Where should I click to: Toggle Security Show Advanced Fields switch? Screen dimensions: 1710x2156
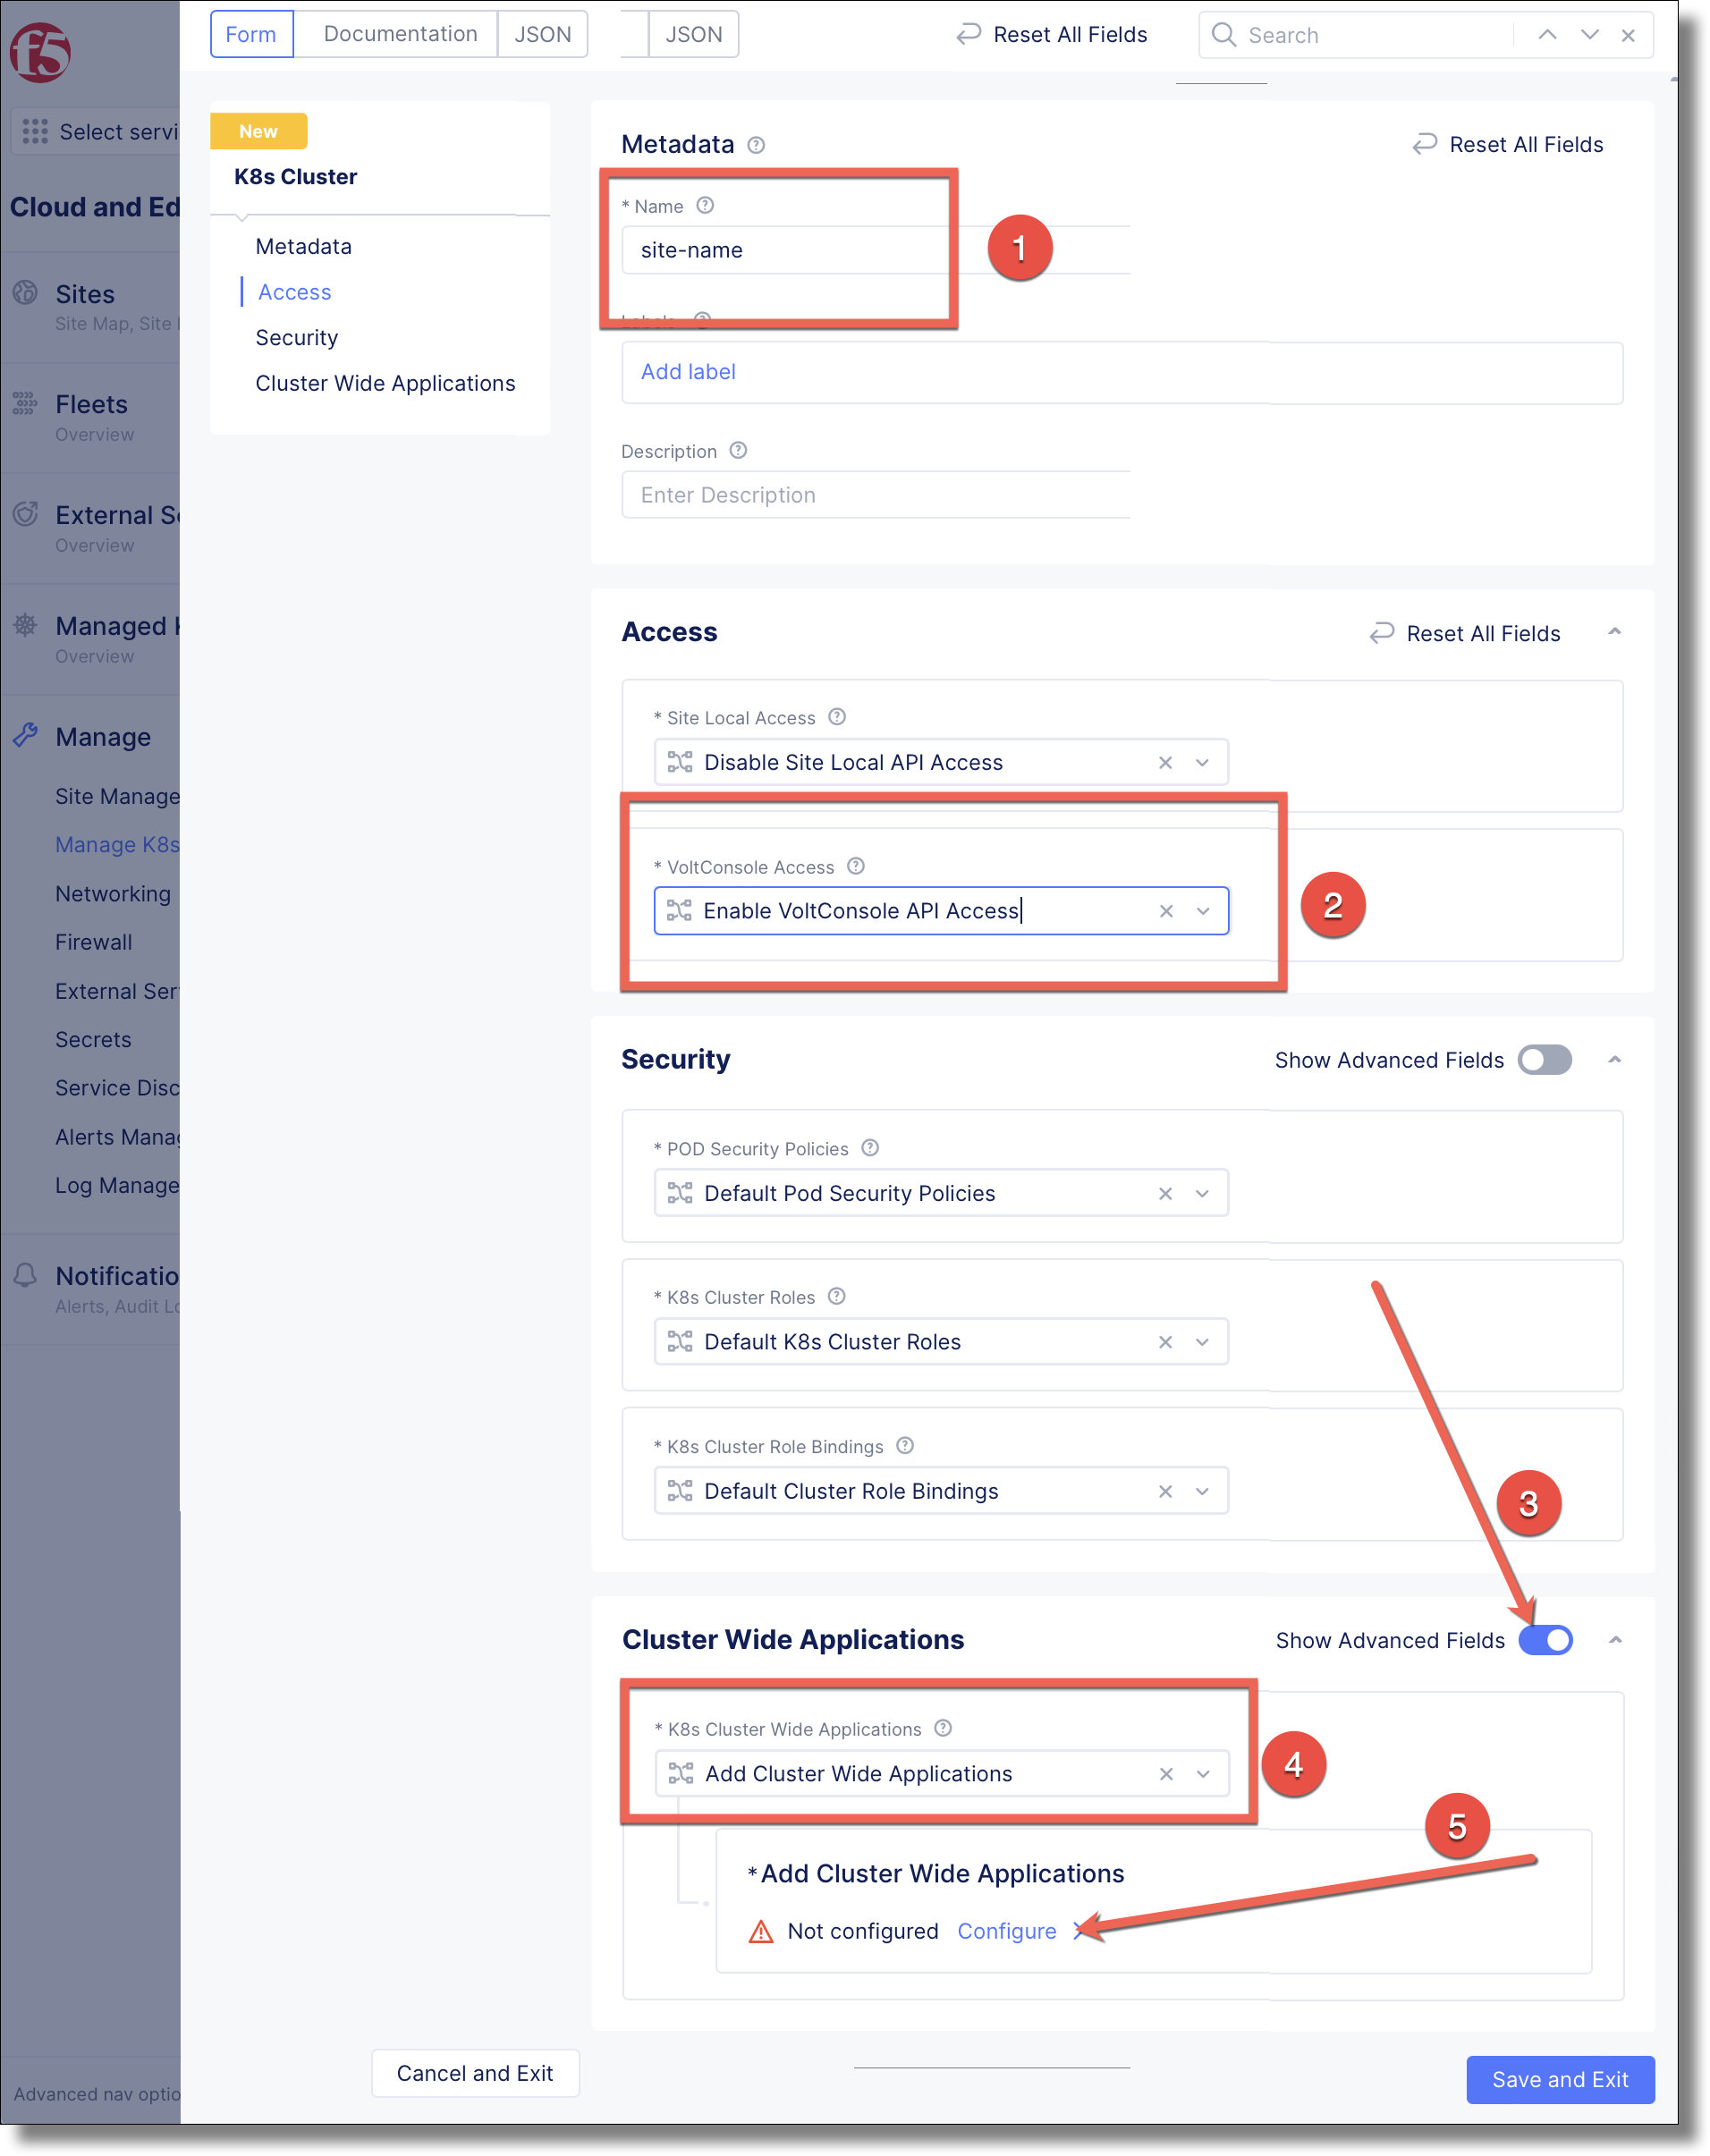(x=1545, y=1060)
